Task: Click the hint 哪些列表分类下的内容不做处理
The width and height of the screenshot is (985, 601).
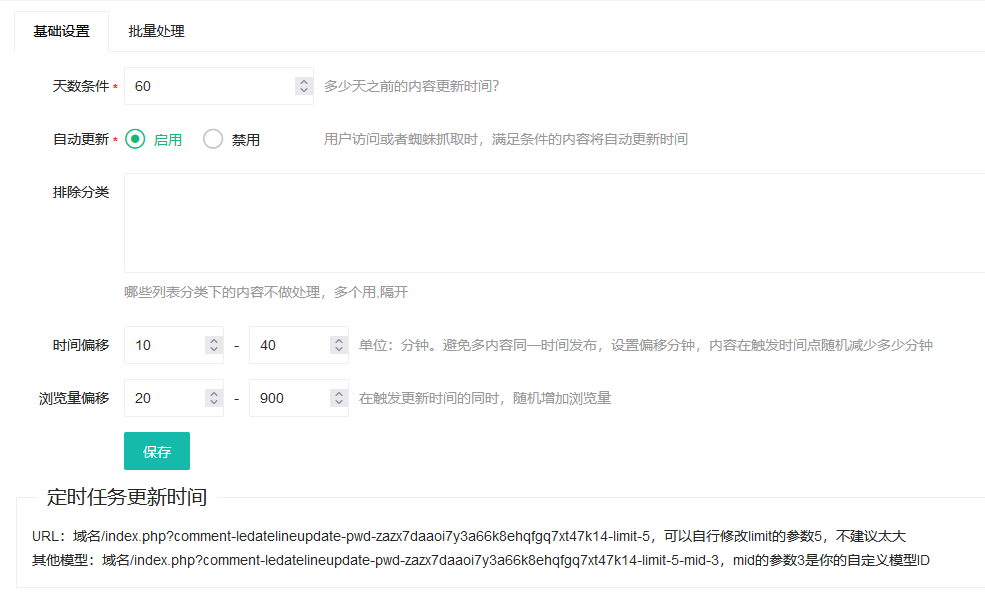Action: click(x=266, y=292)
